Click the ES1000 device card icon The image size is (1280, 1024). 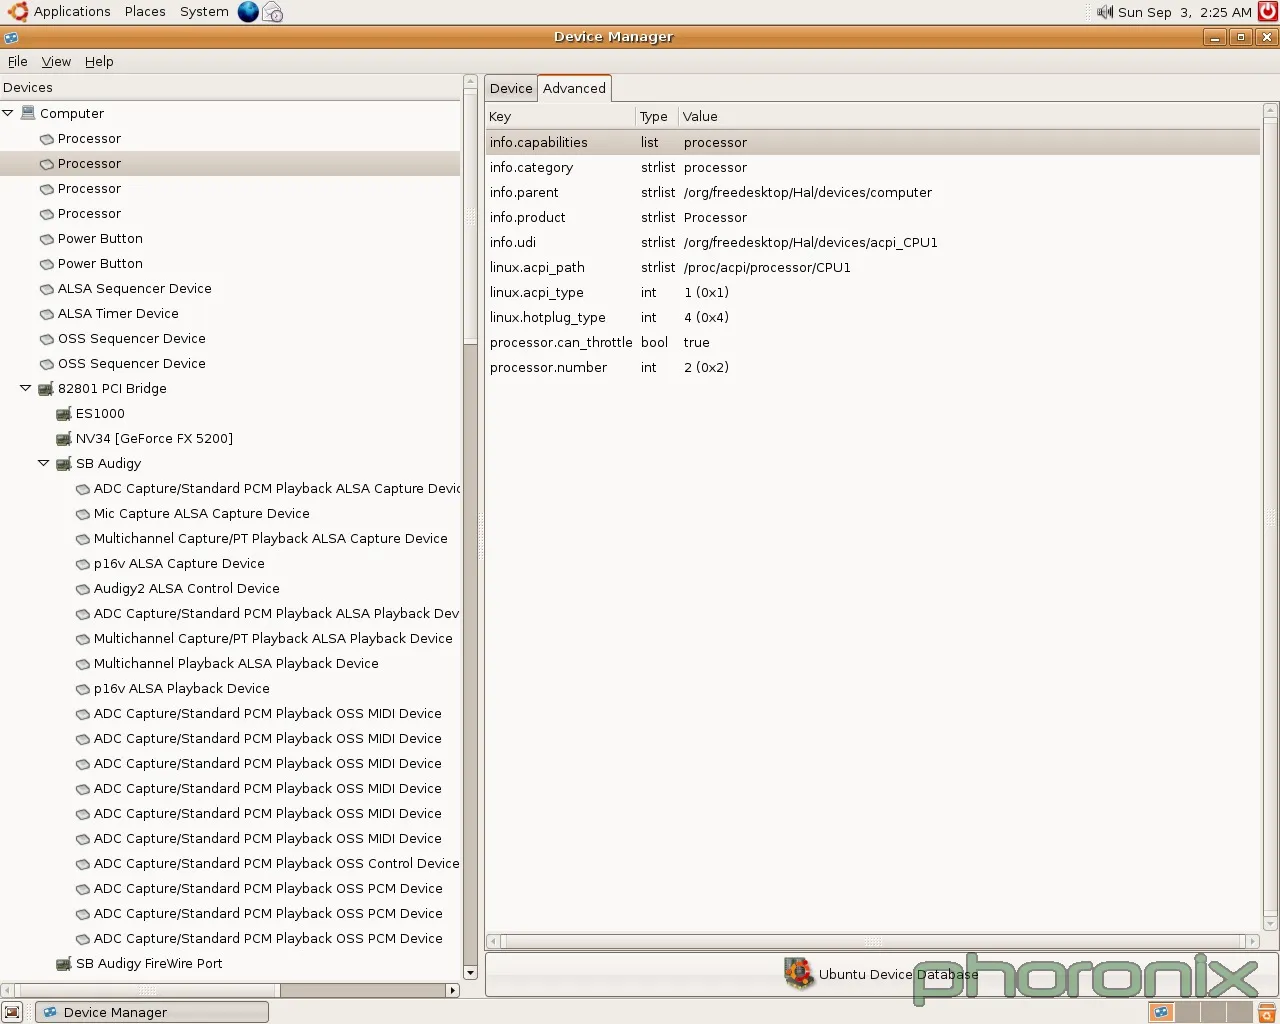[x=64, y=414]
